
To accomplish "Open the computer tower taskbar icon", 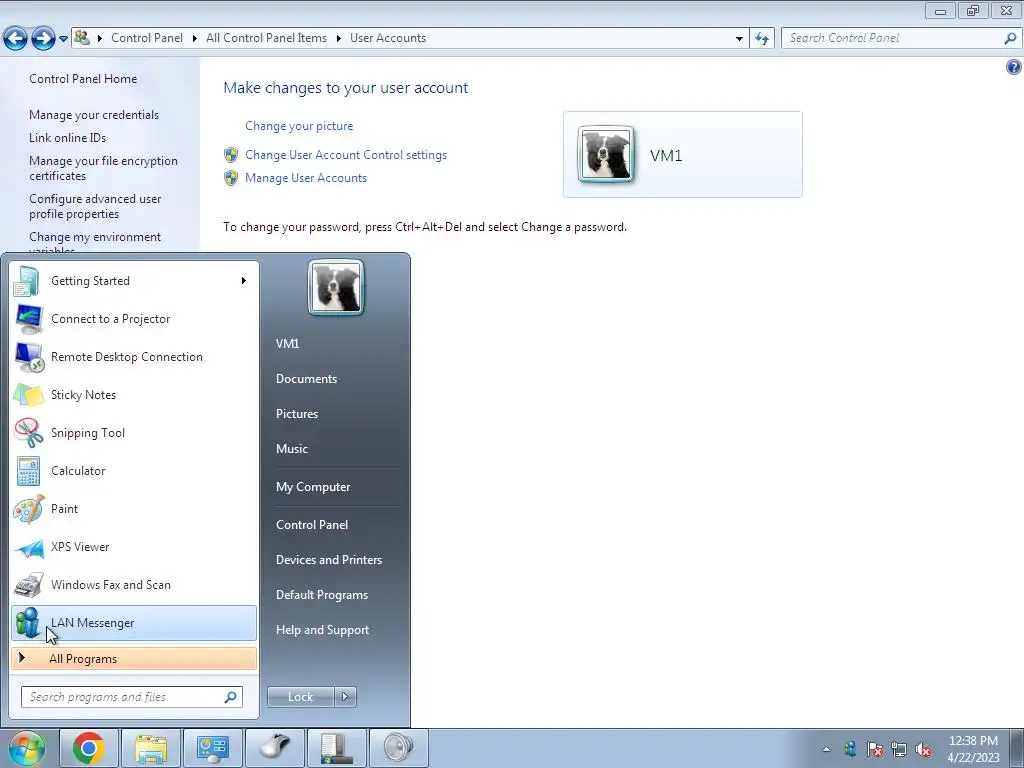I will tap(337, 748).
